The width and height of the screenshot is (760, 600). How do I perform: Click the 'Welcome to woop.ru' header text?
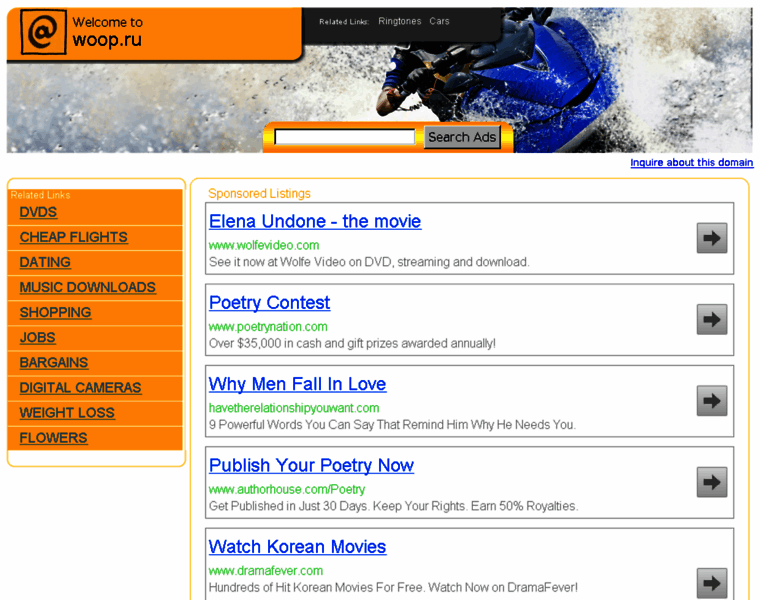(108, 32)
